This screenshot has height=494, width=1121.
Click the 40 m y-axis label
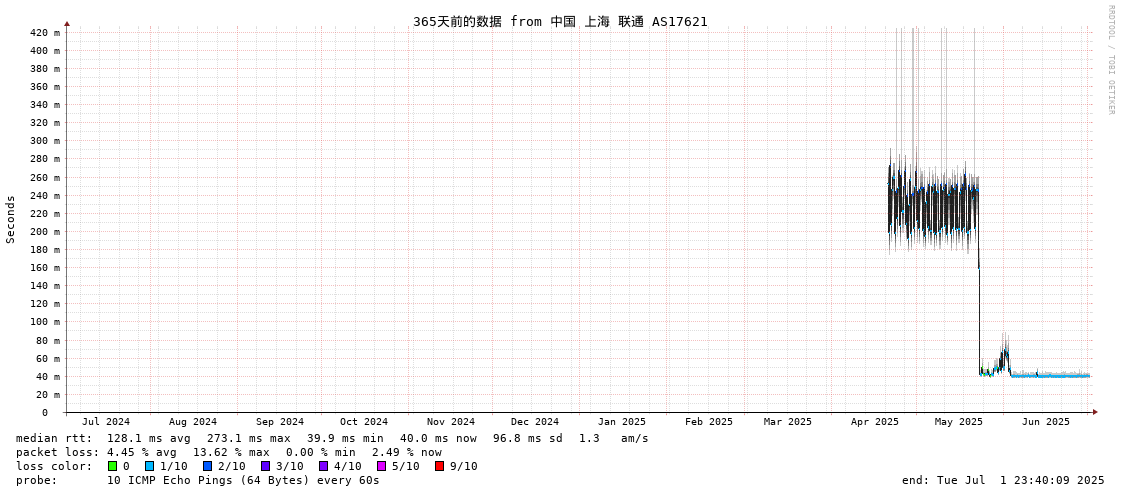[x=47, y=376]
